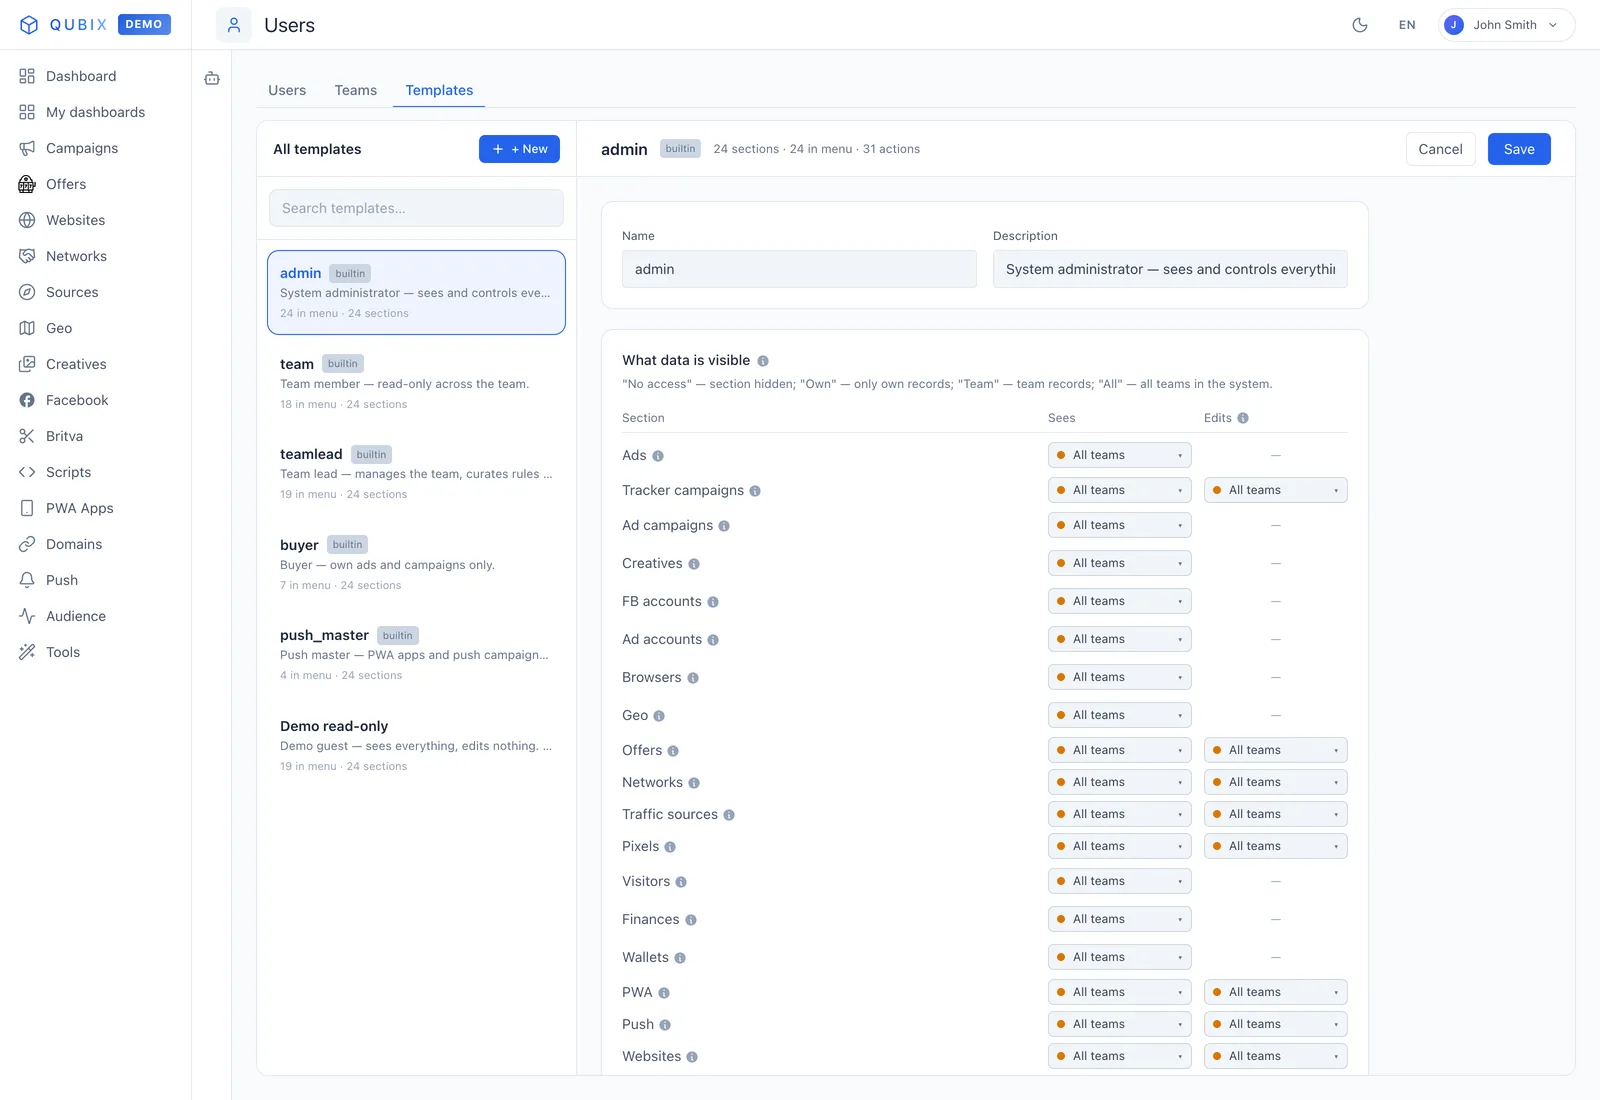The width and height of the screenshot is (1600, 1100).
Task: Open Edits dropdown for PWA row
Action: [x=1275, y=992]
